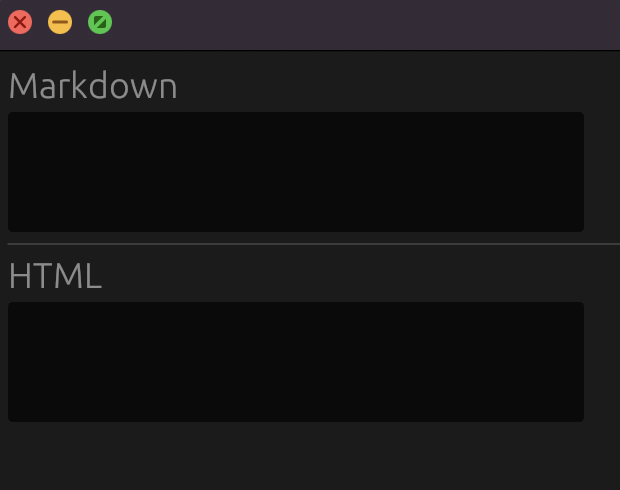This screenshot has height=490, width=620.
Task: Click the window title bar
Action: (x=356, y=25)
